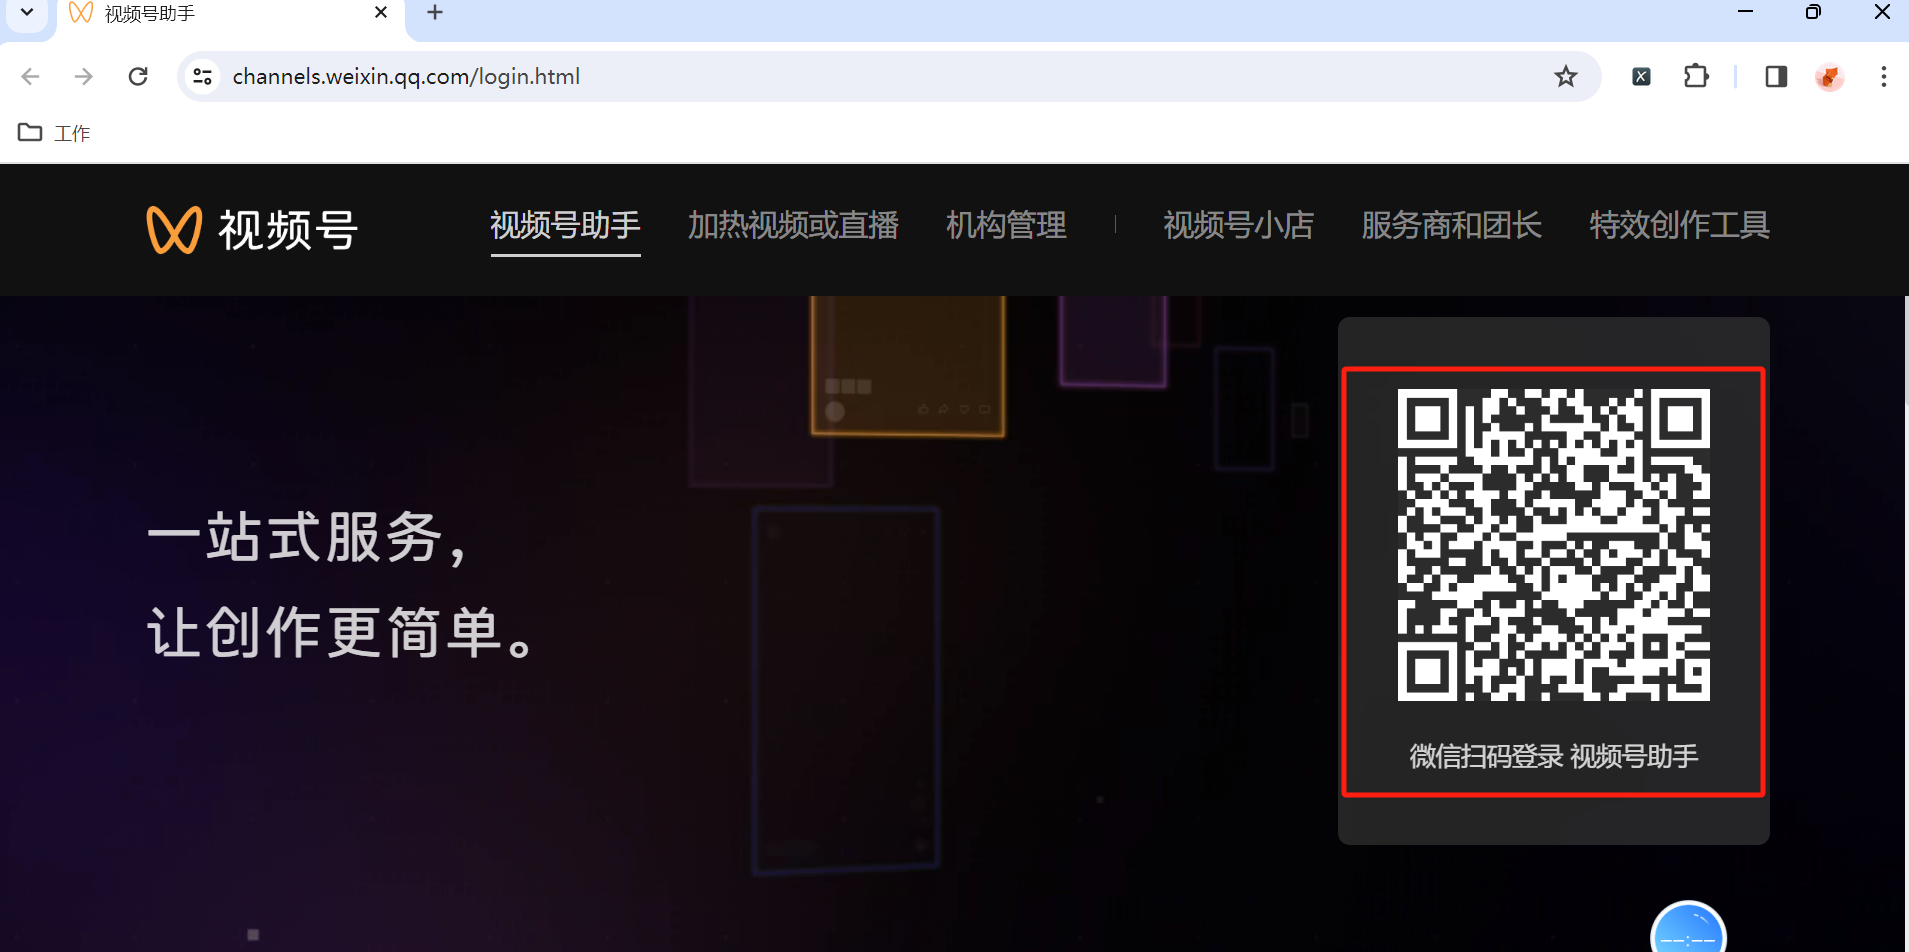Screen dimensions: 1909x952
Task: Open 视频号小店 navigation link
Action: coord(1238,226)
